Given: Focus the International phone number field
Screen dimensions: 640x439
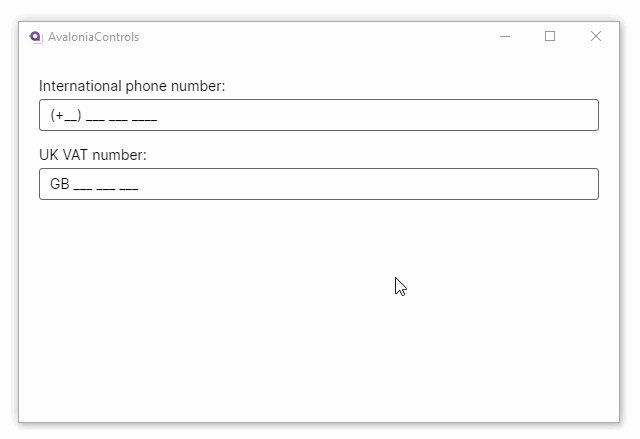Looking at the screenshot, I should [x=318, y=115].
